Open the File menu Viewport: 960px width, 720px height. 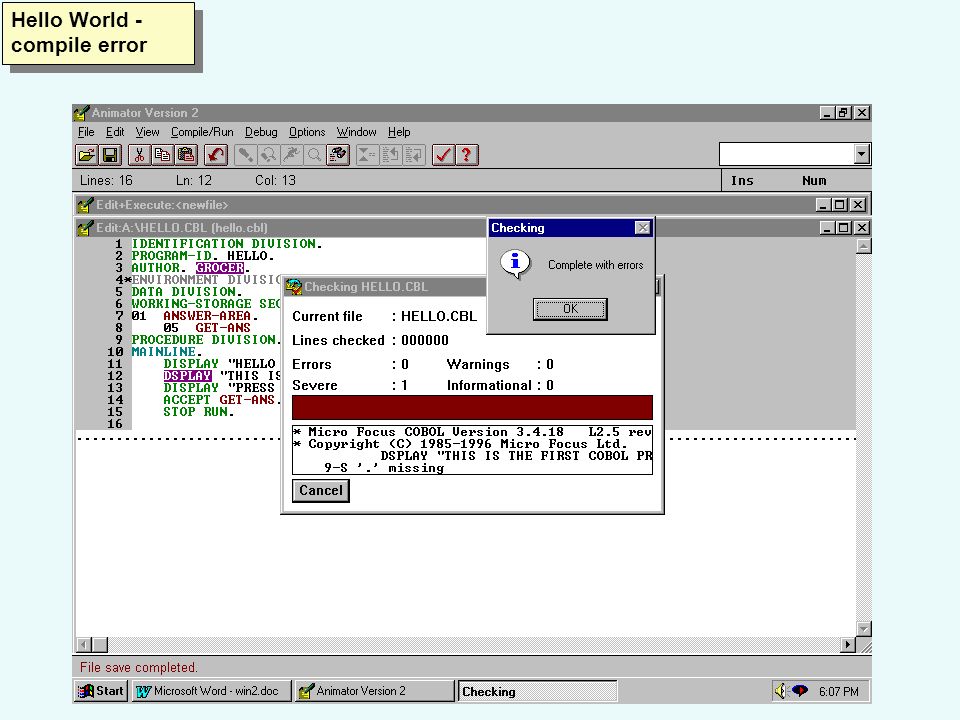[x=86, y=132]
